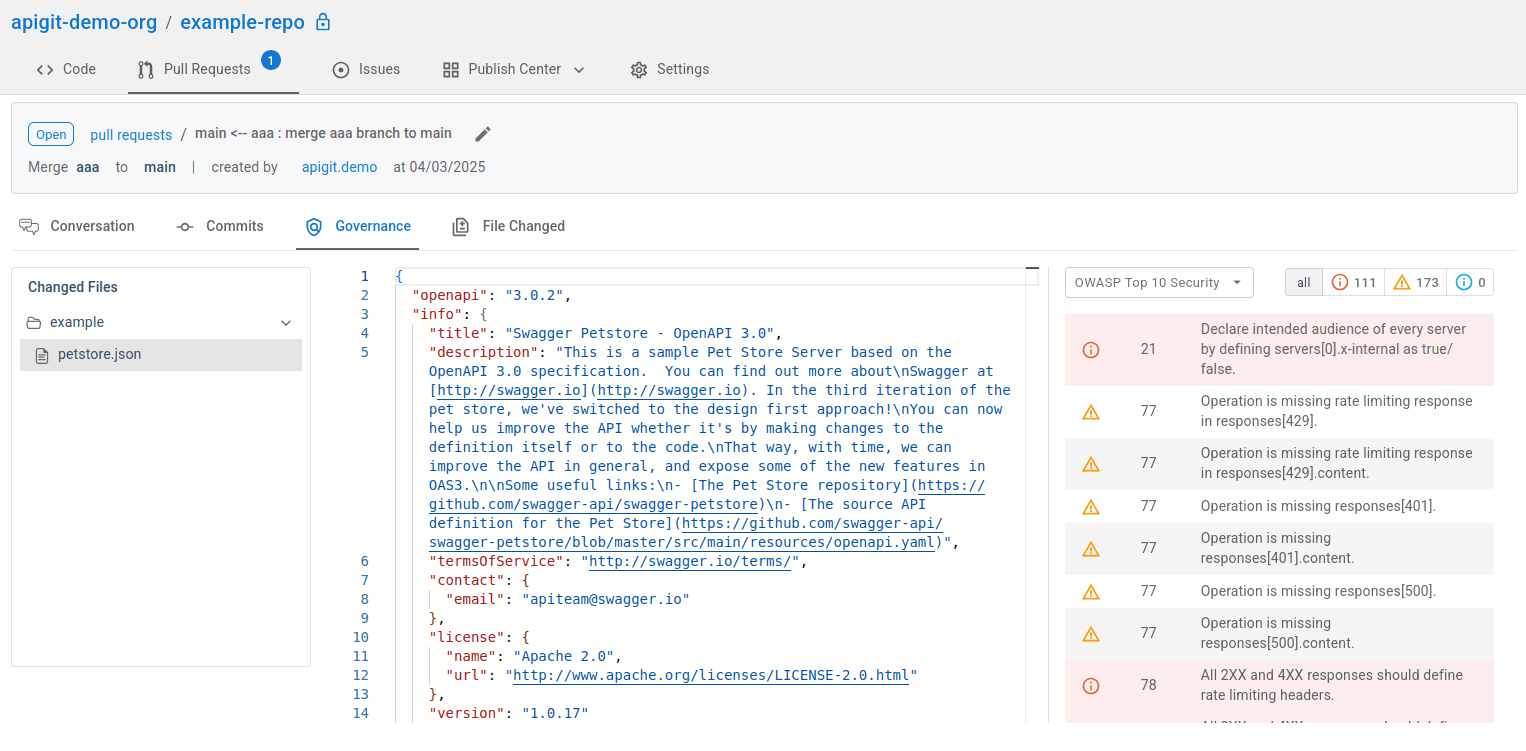Image resolution: width=1526 pixels, height=751 pixels.
Task: Click the File Changed document icon
Action: click(461, 227)
